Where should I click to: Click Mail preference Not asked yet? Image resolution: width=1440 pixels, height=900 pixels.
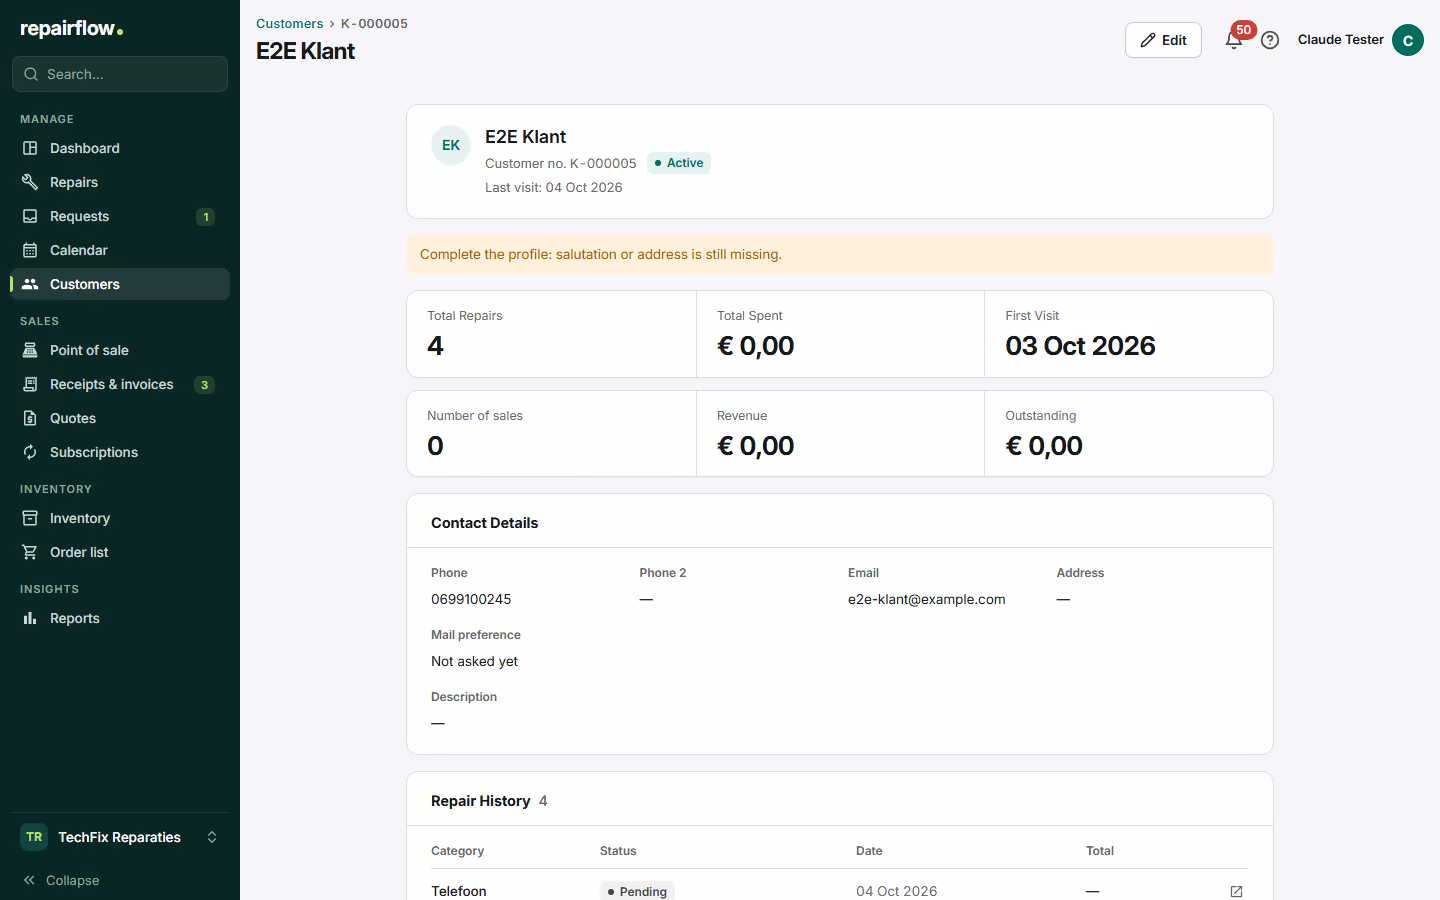point(474,661)
